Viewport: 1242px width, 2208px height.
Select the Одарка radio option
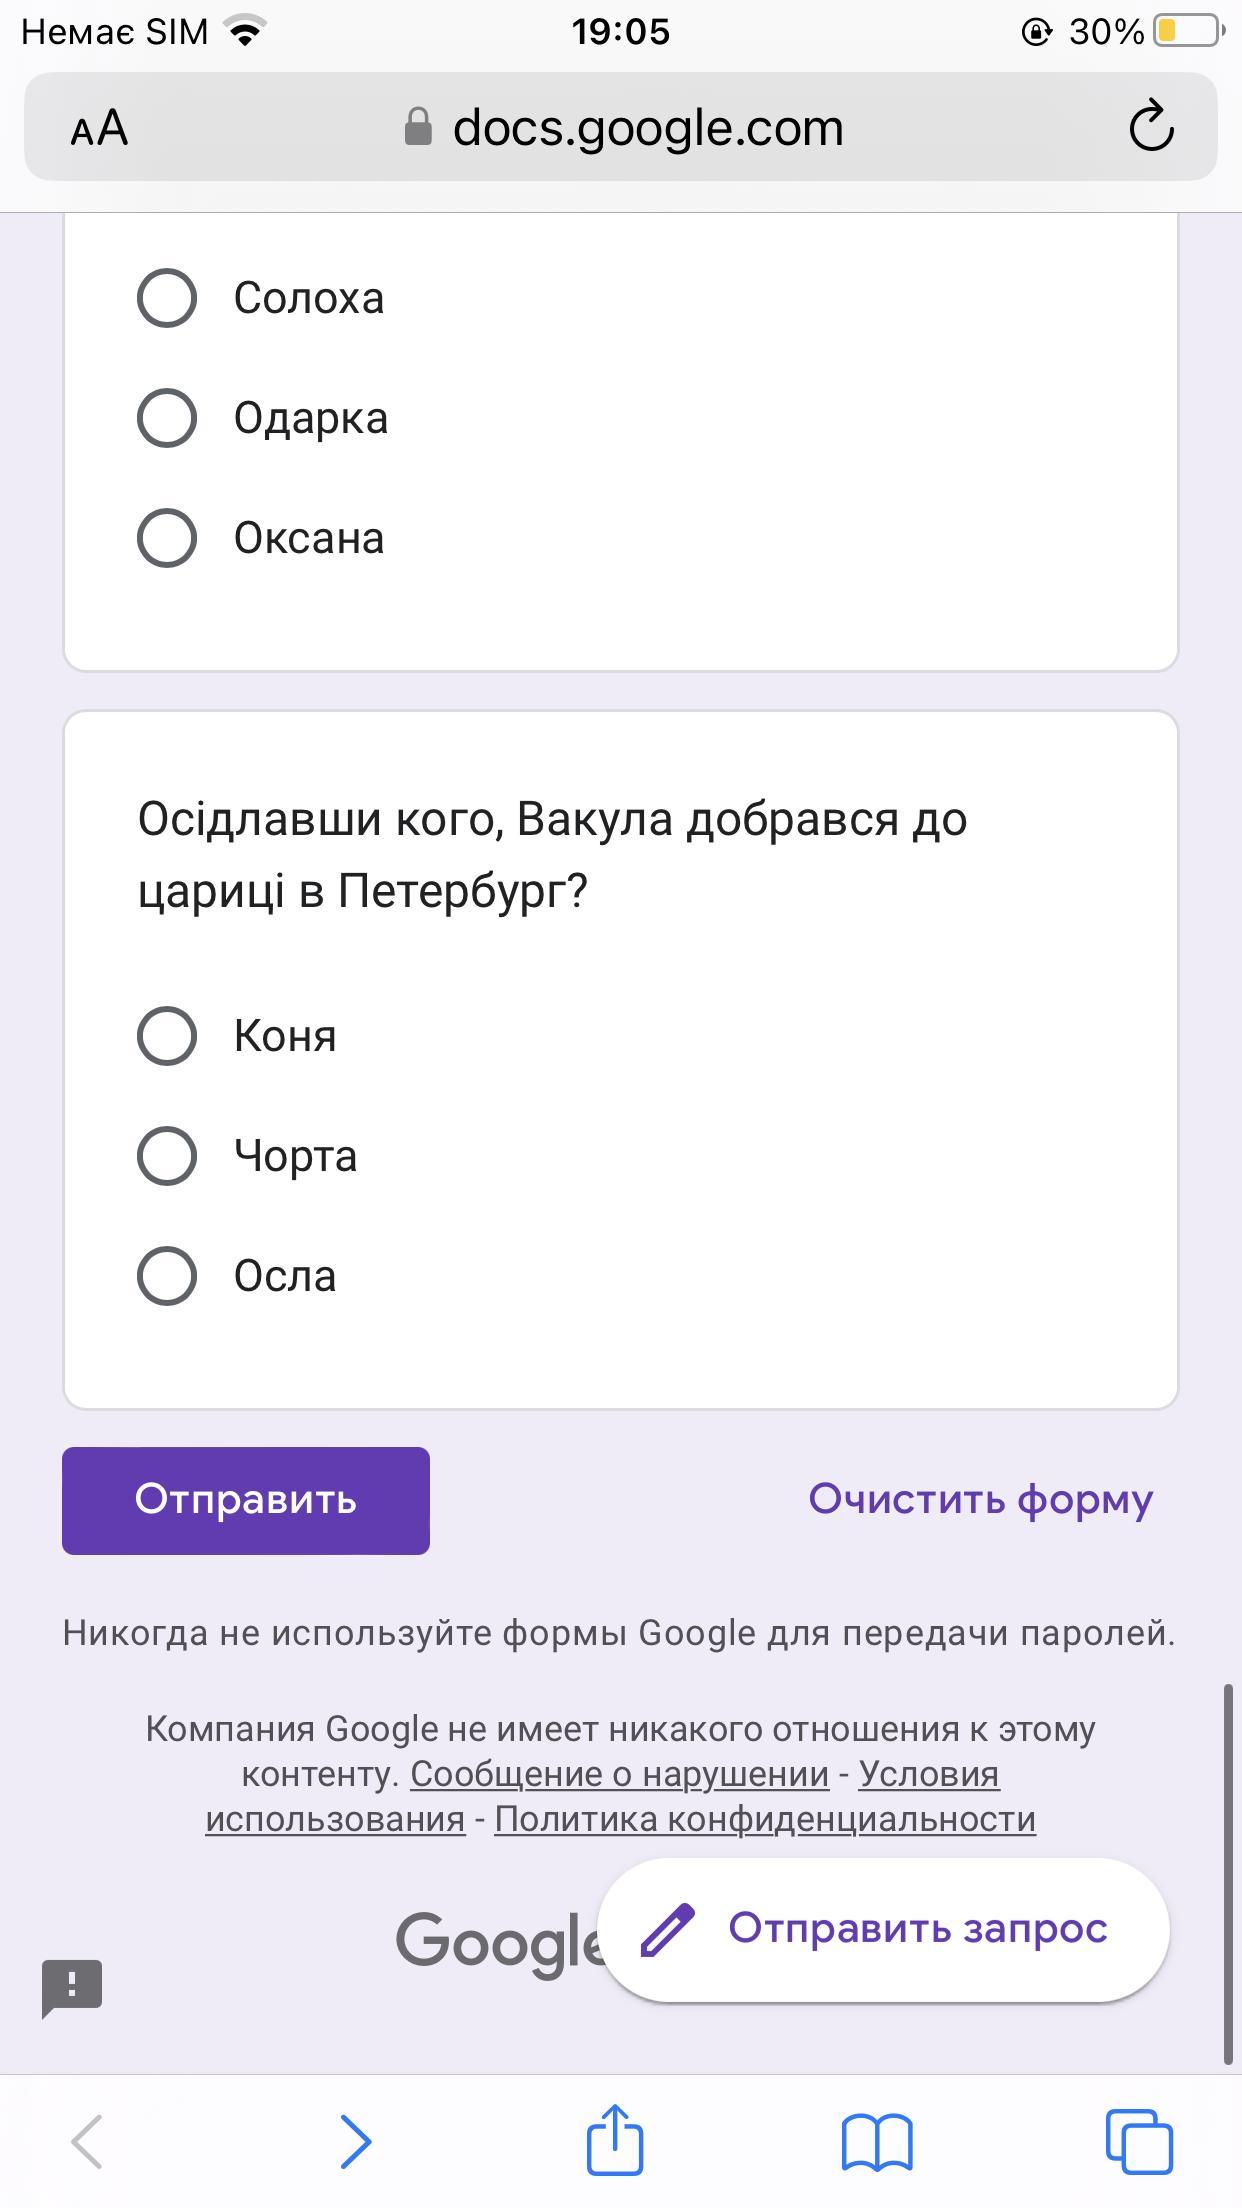pos(167,418)
